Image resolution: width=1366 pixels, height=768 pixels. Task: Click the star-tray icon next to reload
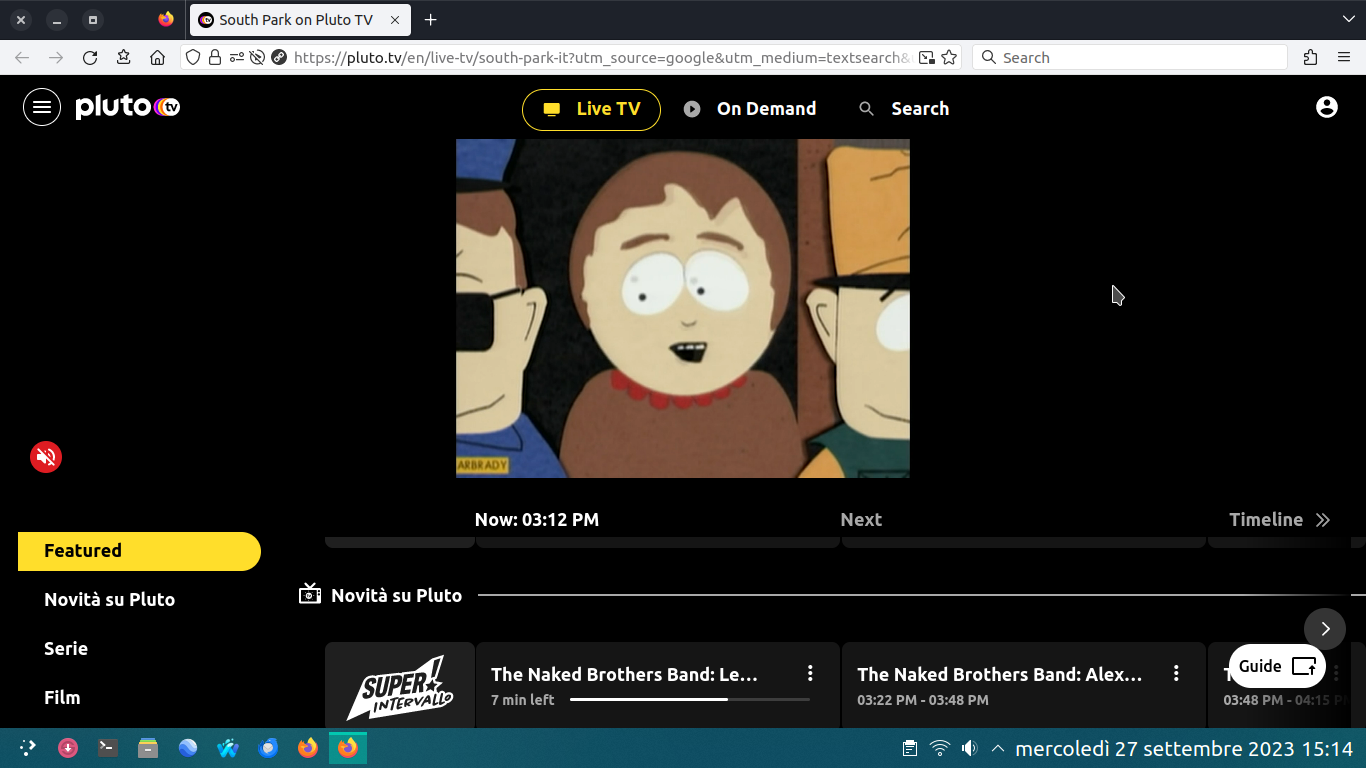point(124,58)
